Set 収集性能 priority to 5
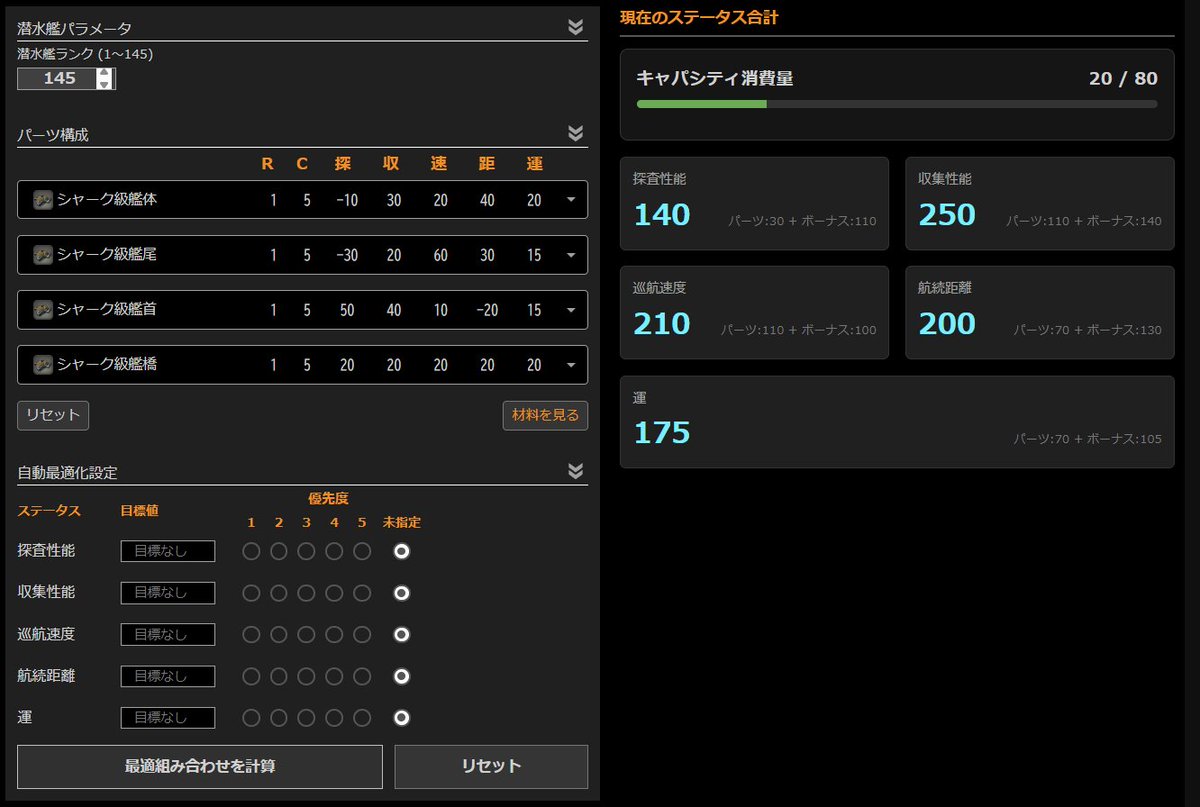Viewport: 1200px width, 807px height. tap(362, 593)
